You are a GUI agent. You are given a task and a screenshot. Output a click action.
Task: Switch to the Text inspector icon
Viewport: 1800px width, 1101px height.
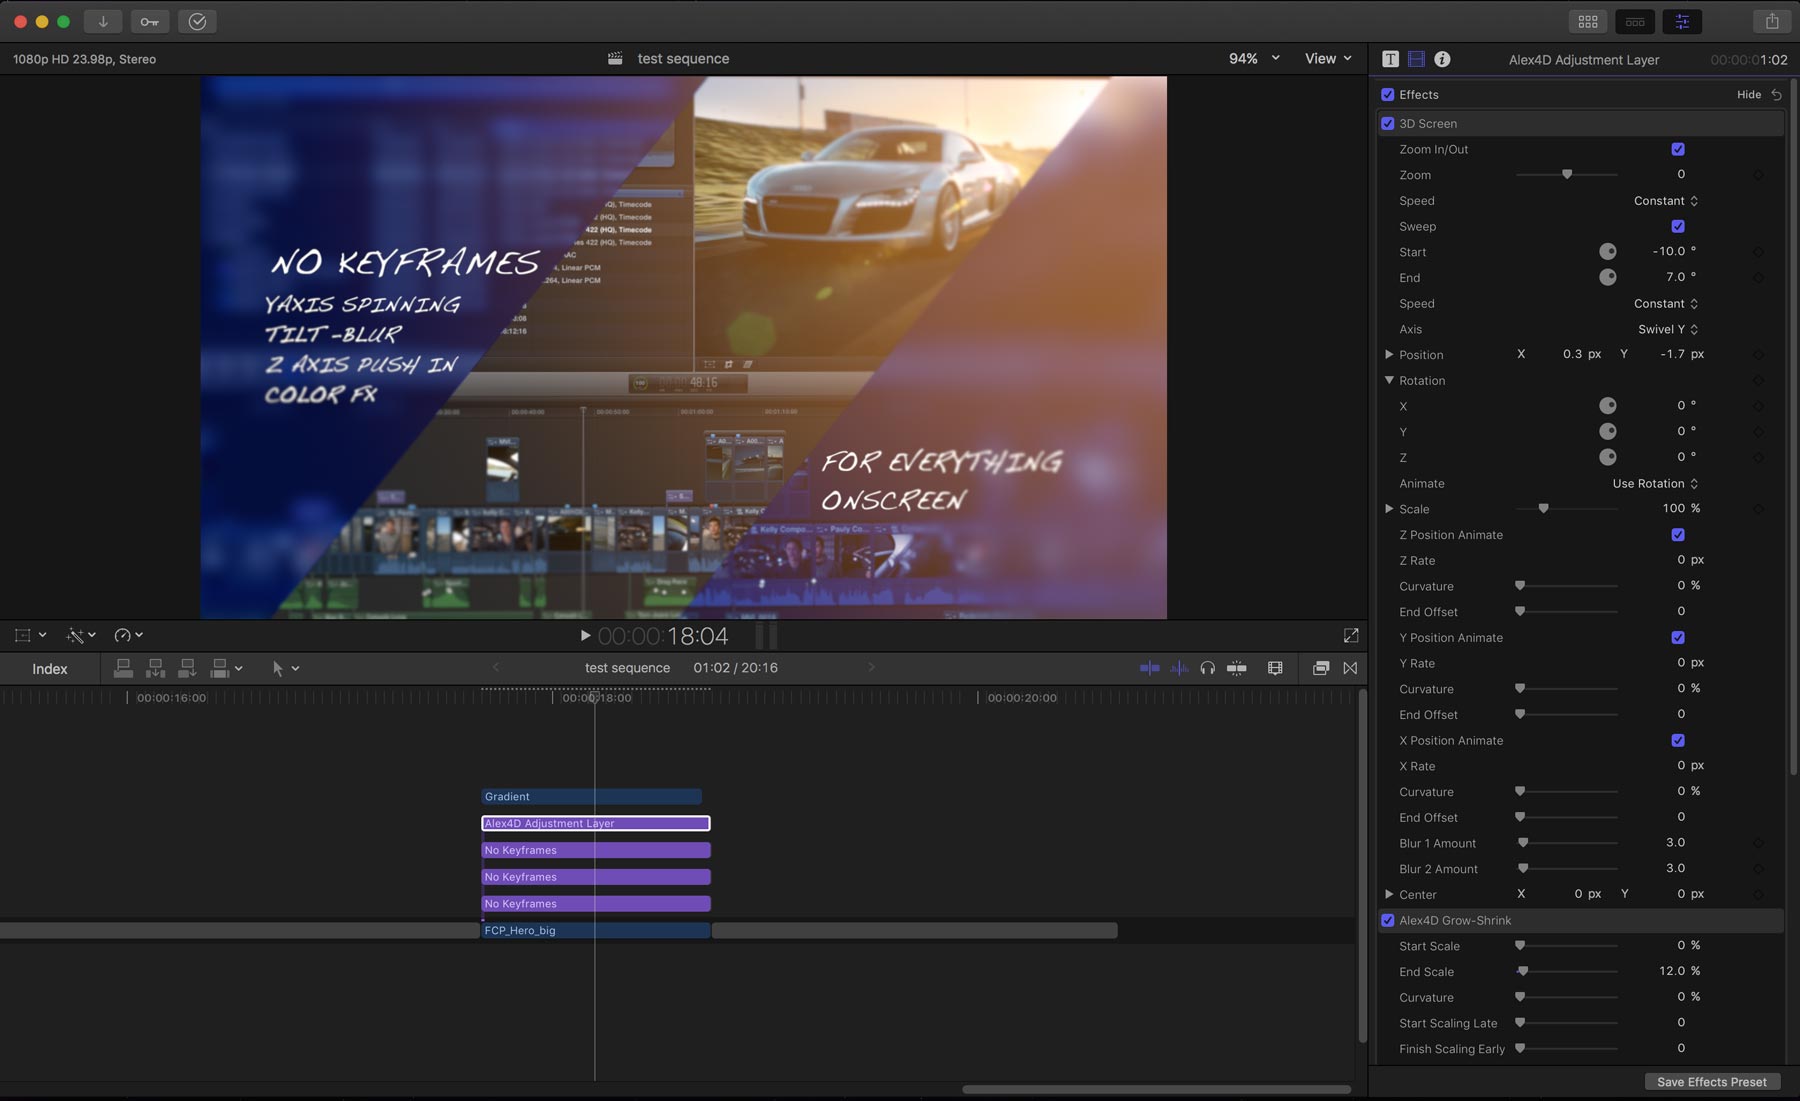click(x=1390, y=59)
